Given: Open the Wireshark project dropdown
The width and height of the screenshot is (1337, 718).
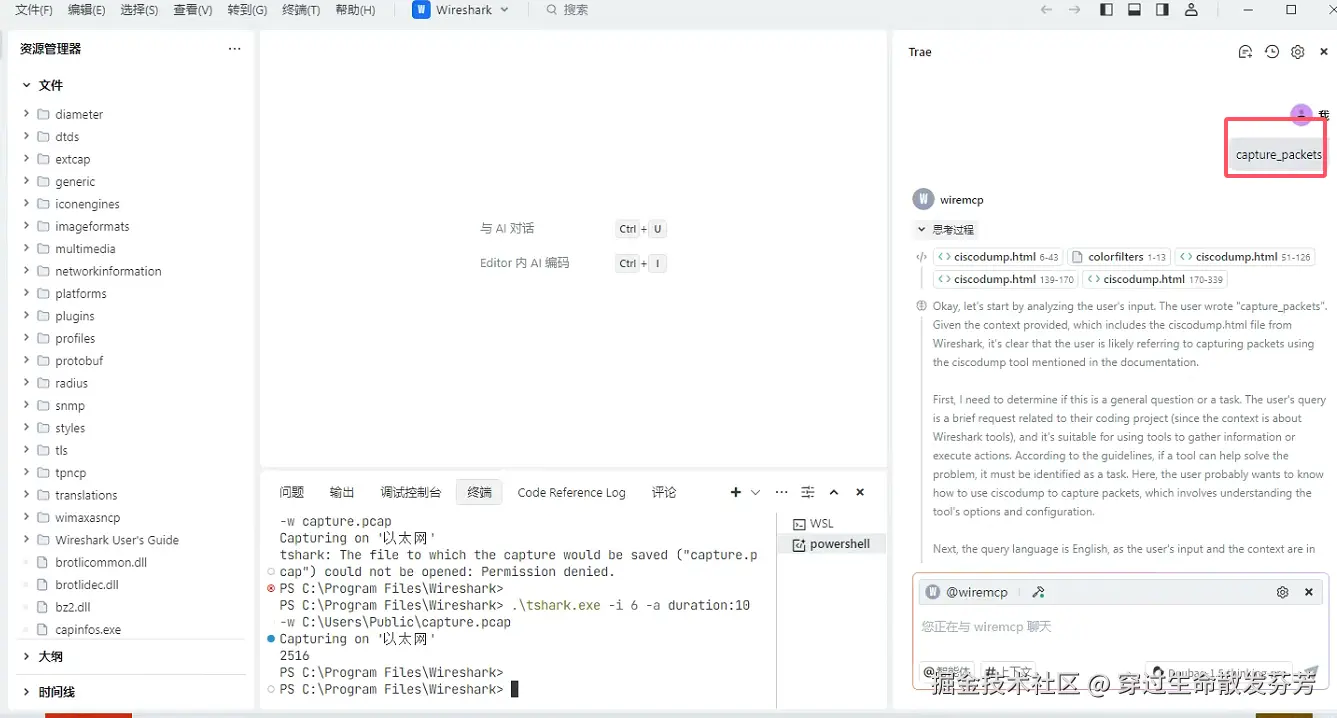Looking at the screenshot, I should click(461, 10).
